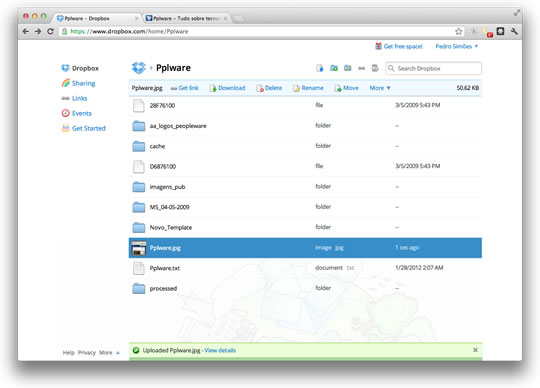The image size is (540, 388).
Task: Open the Pplware.jpg thumbnail preview
Action: point(139,248)
